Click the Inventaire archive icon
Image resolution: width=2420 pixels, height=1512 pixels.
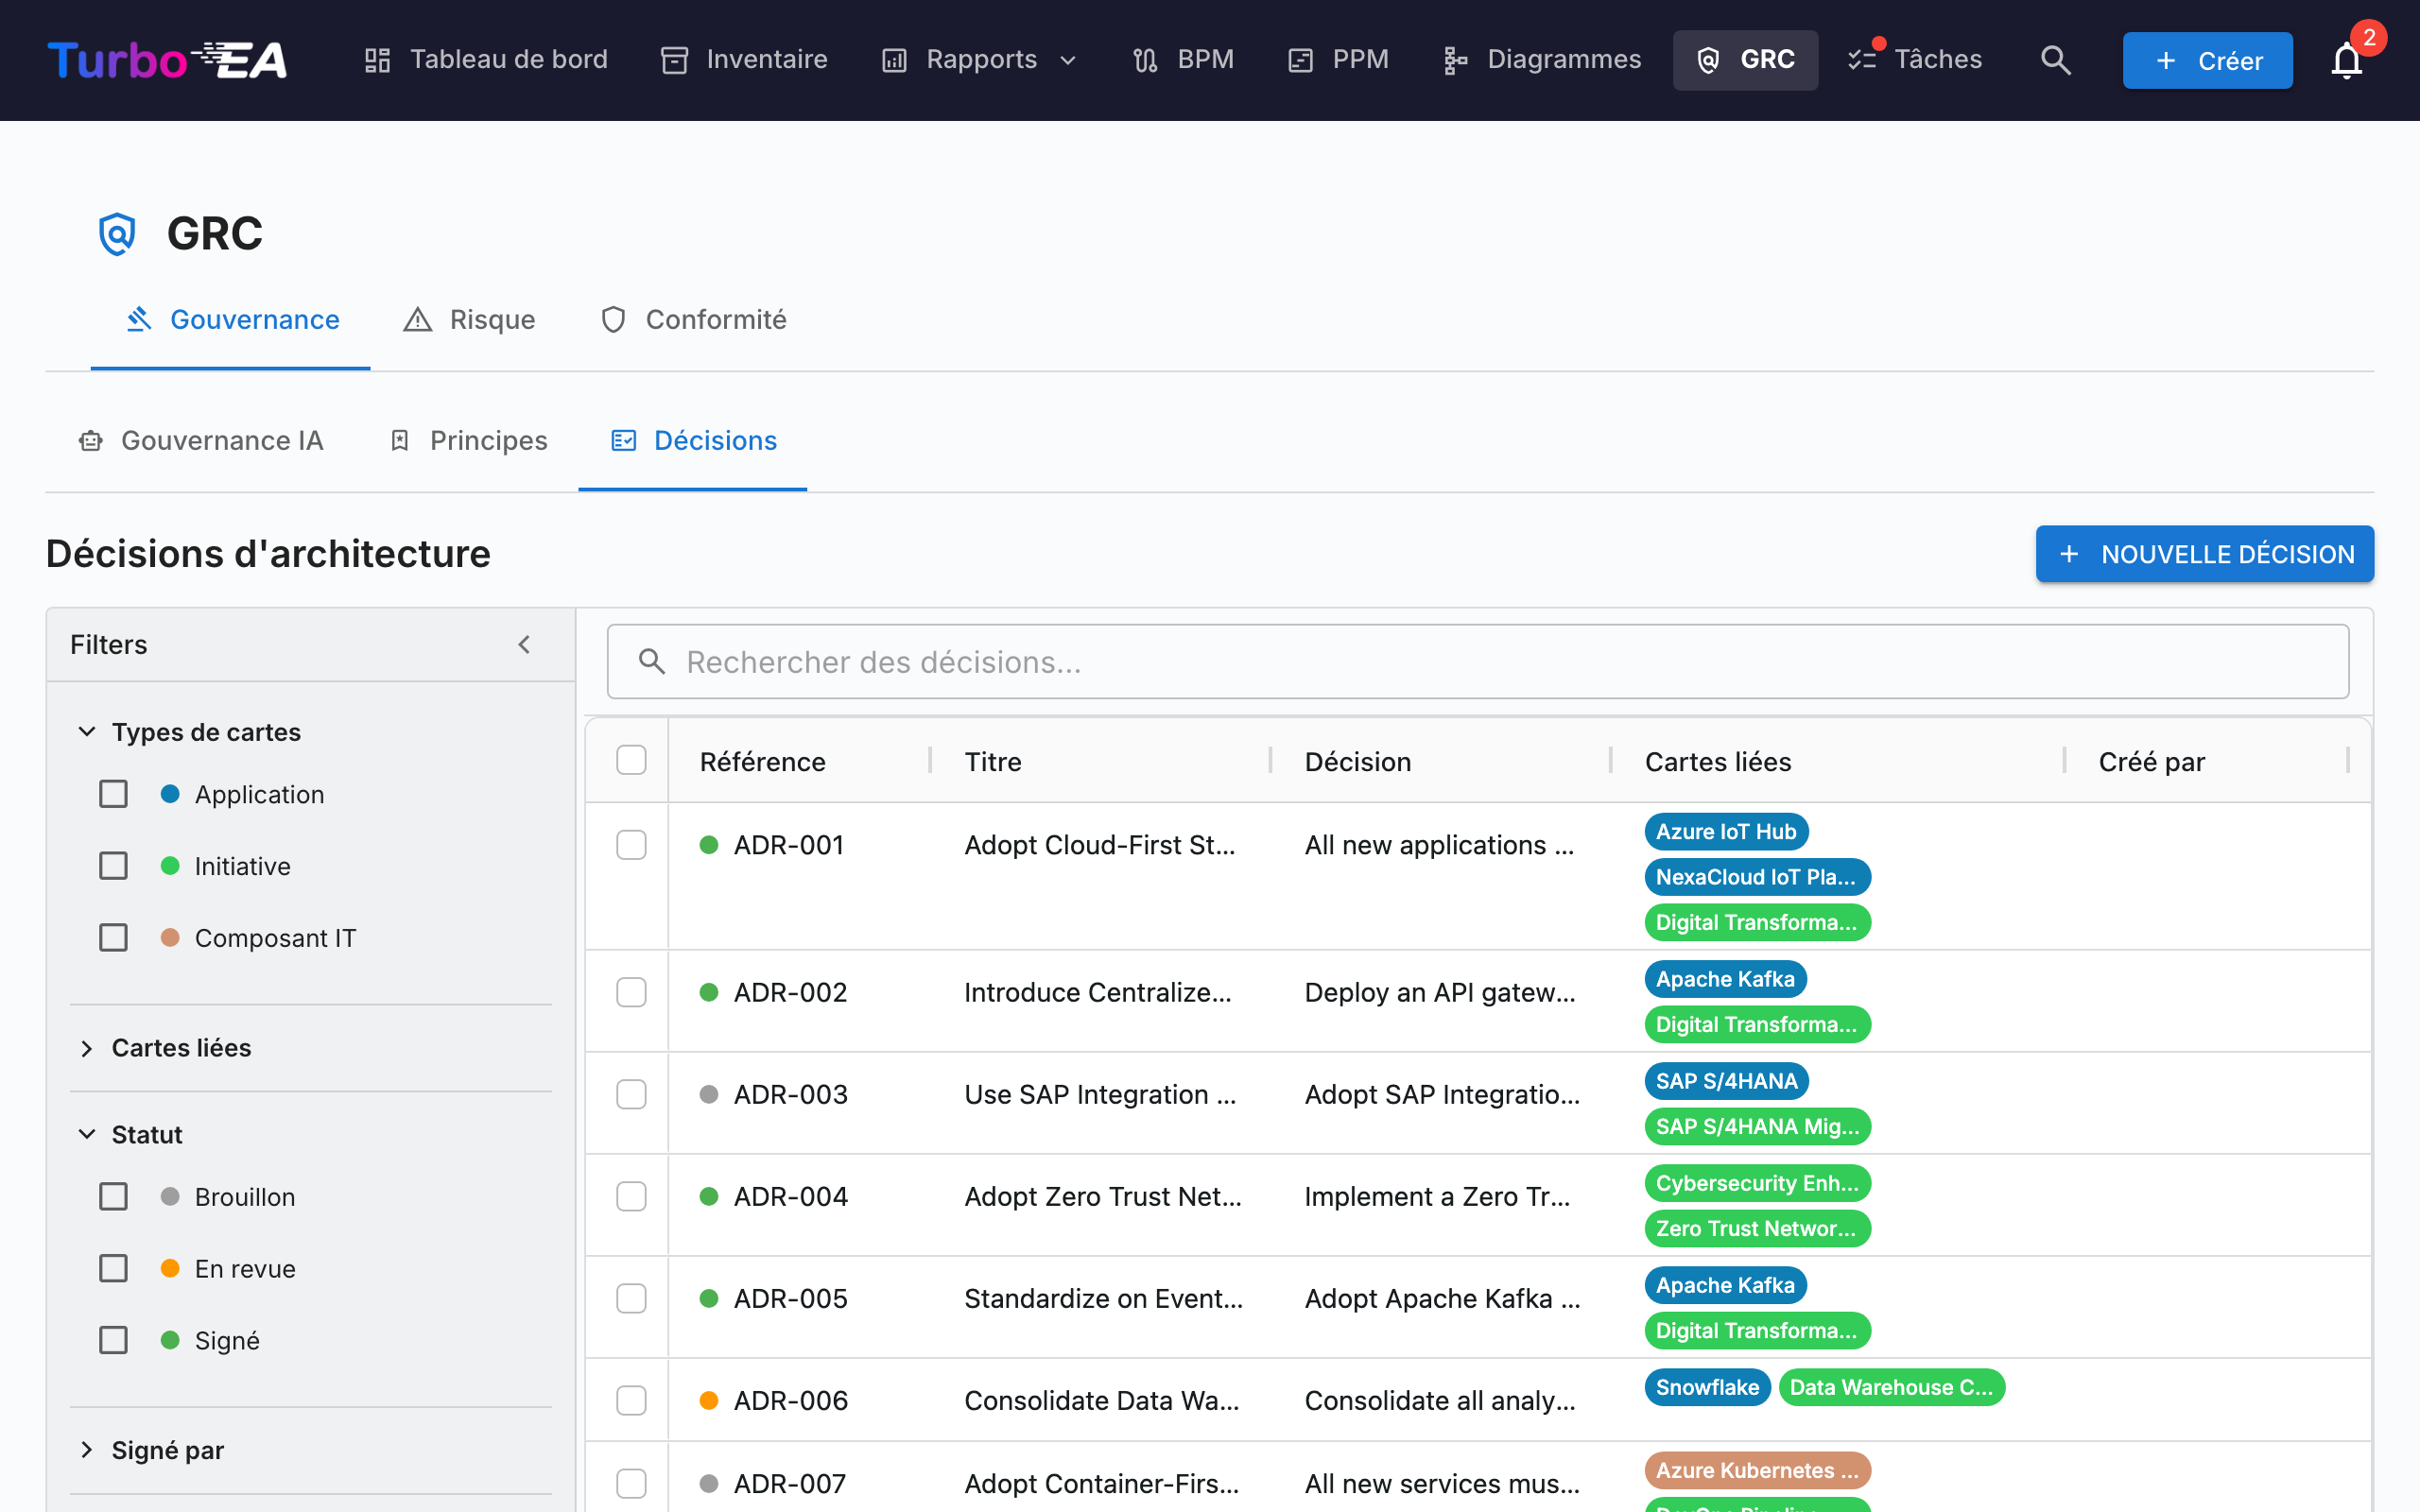pos(674,60)
